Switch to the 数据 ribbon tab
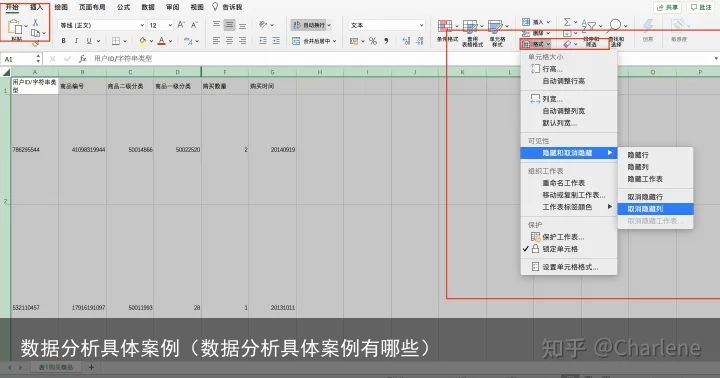 (148, 7)
